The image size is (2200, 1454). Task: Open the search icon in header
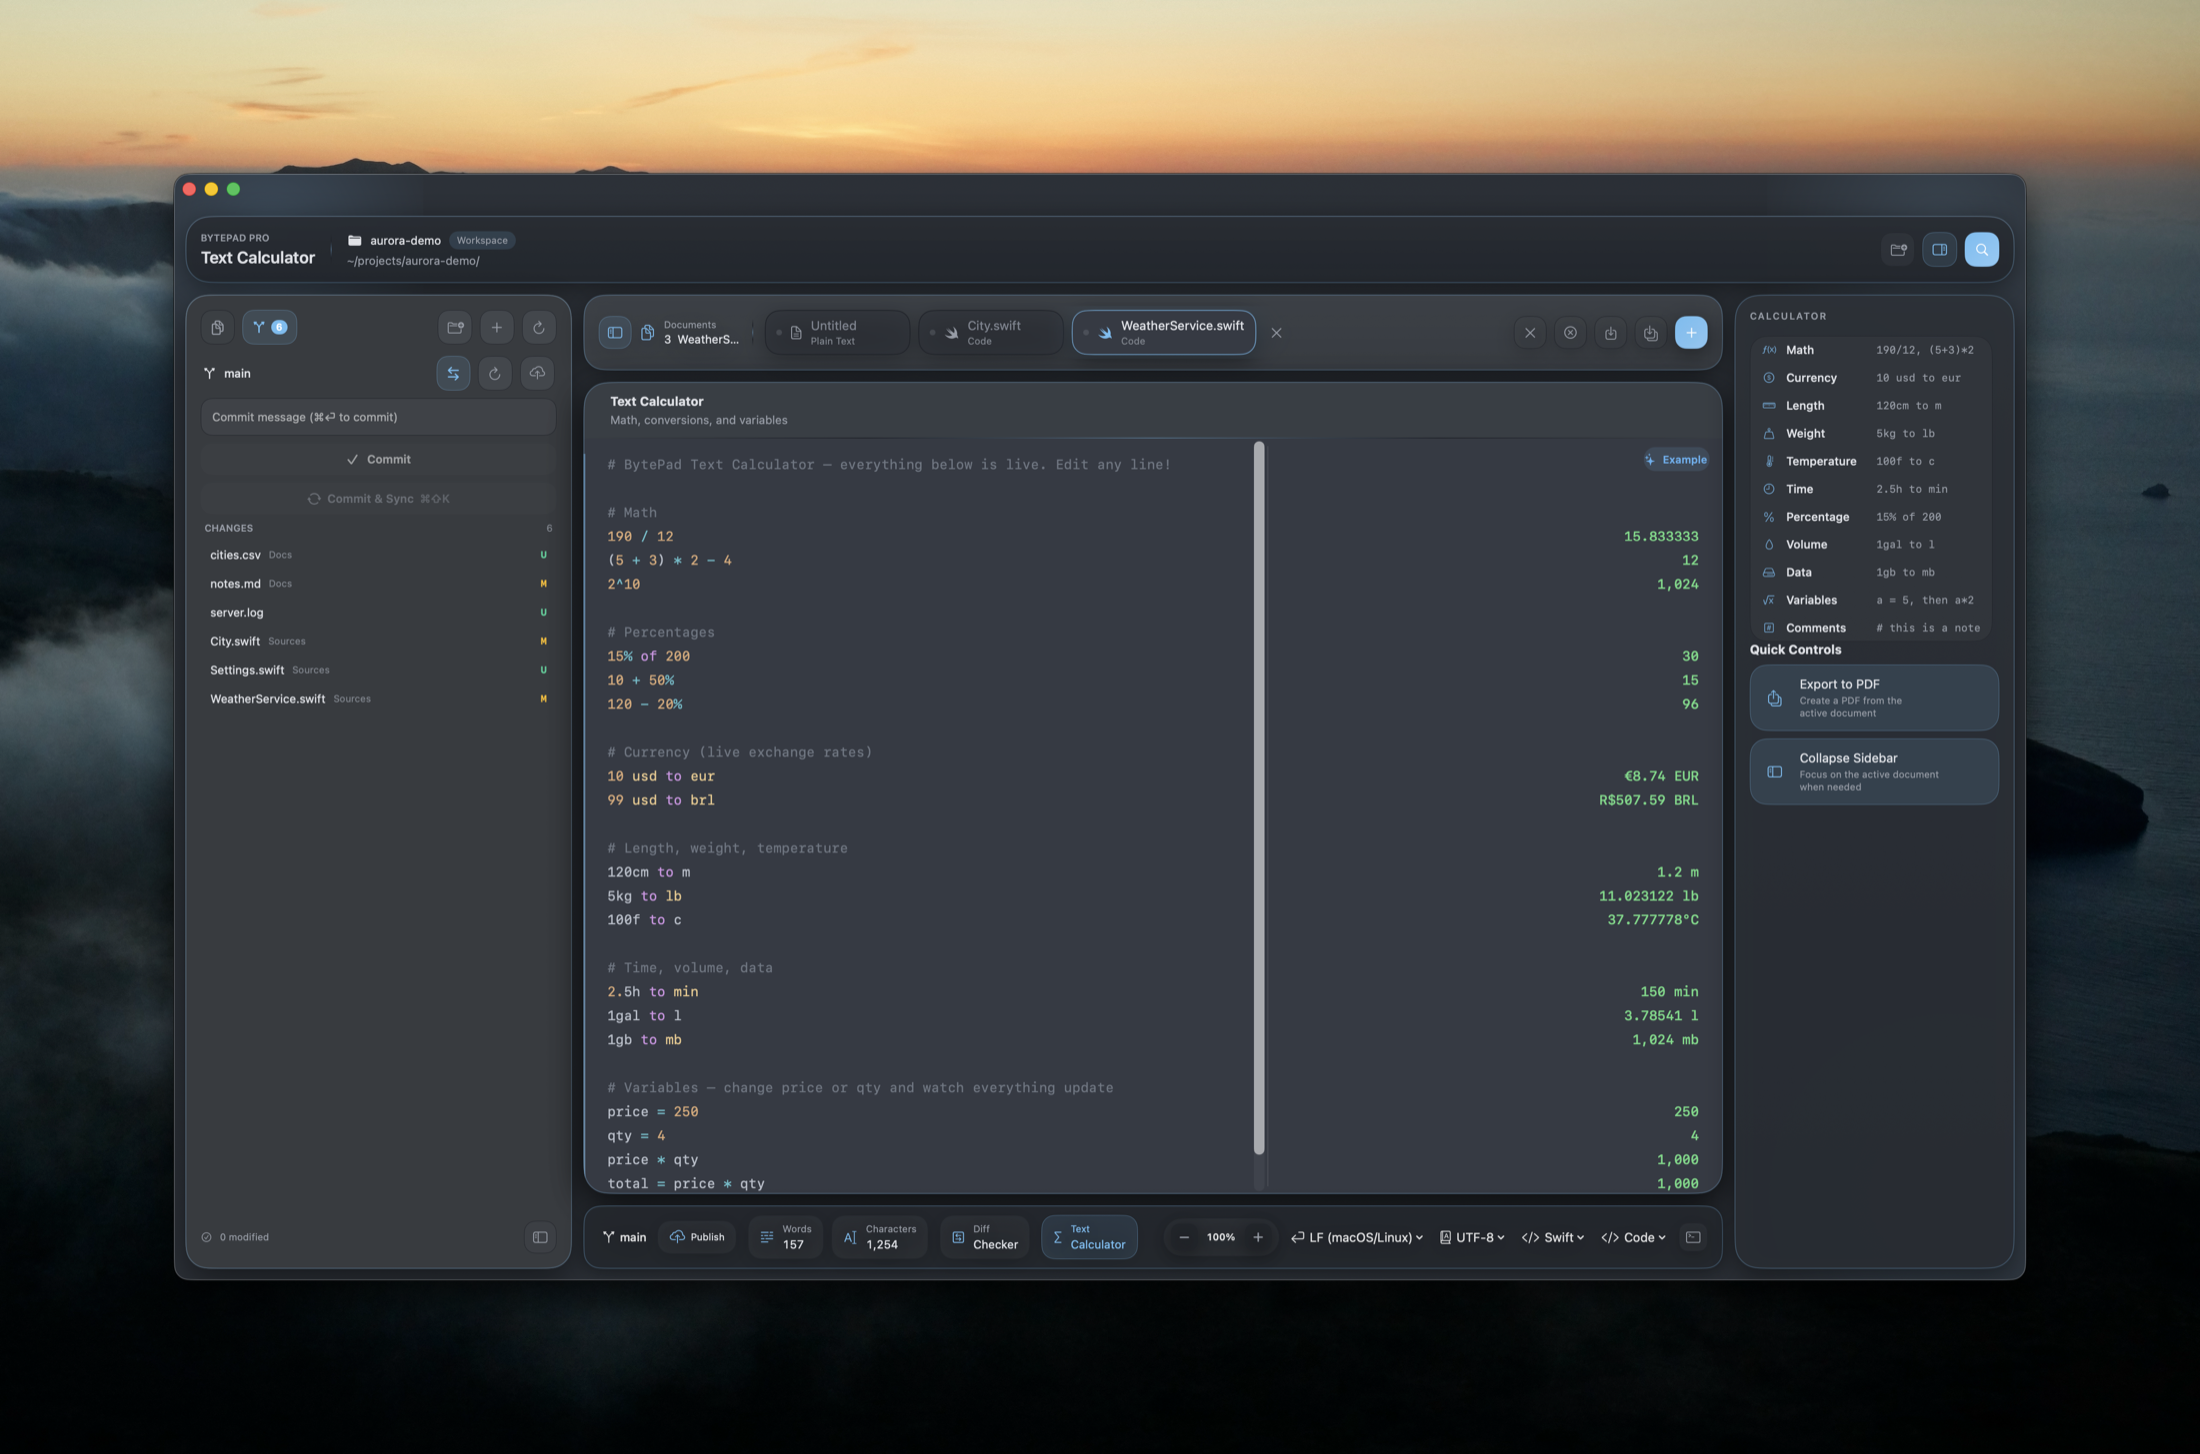pos(1981,250)
